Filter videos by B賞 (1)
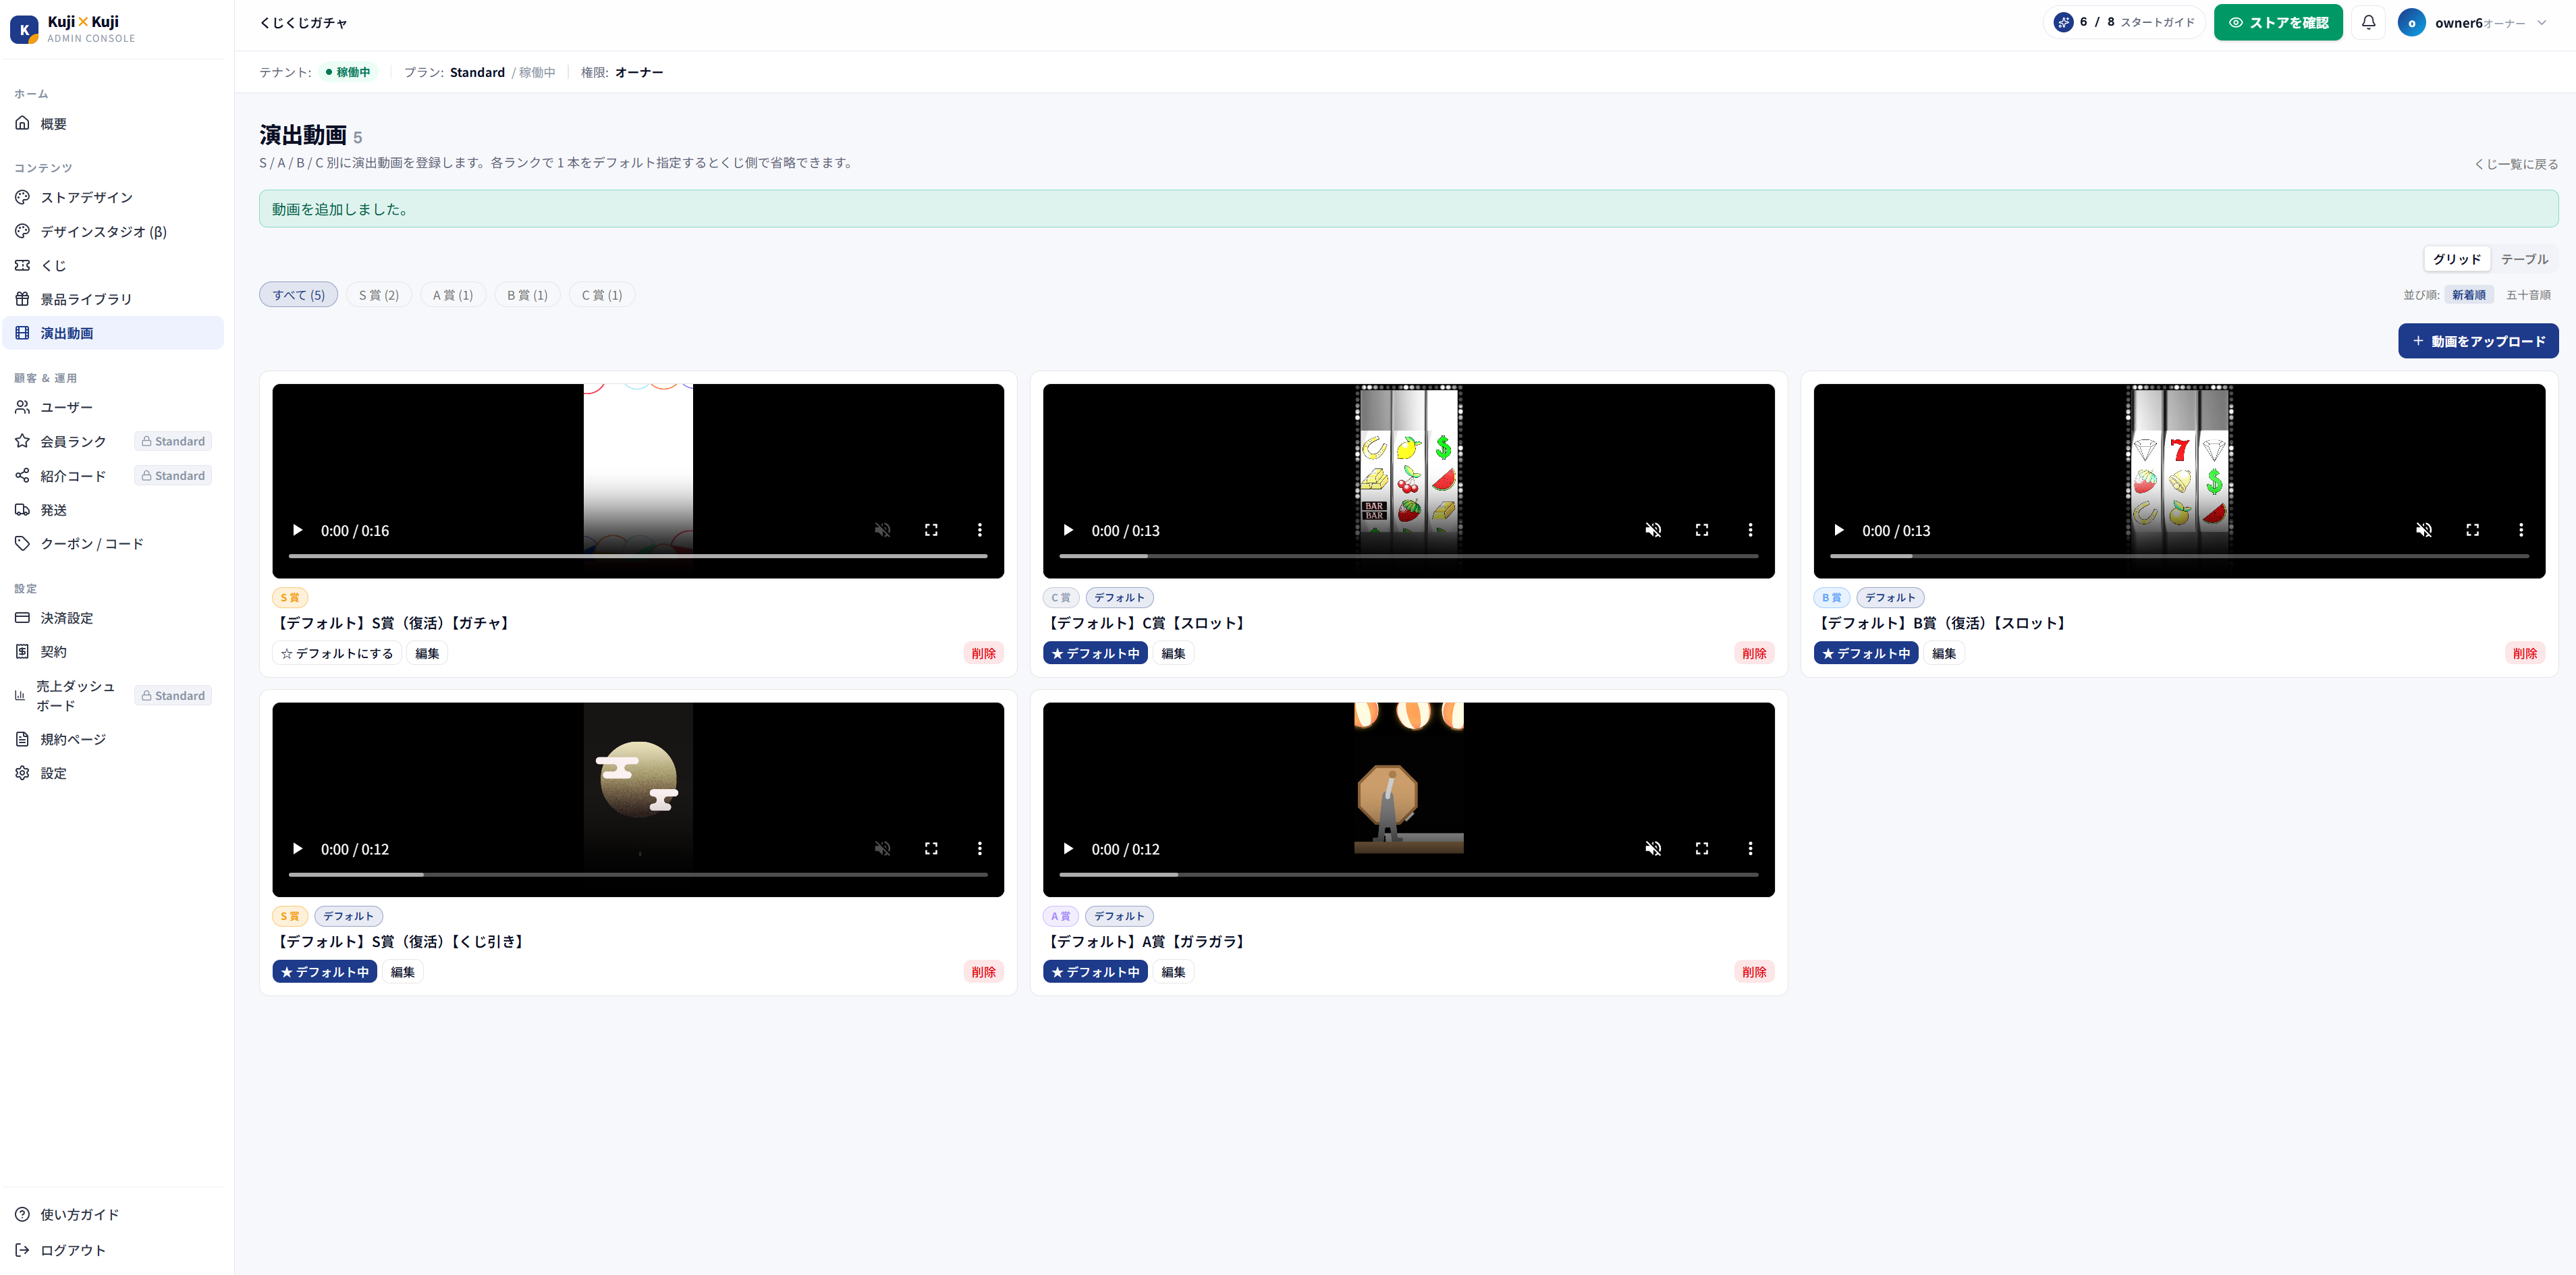 [x=527, y=295]
